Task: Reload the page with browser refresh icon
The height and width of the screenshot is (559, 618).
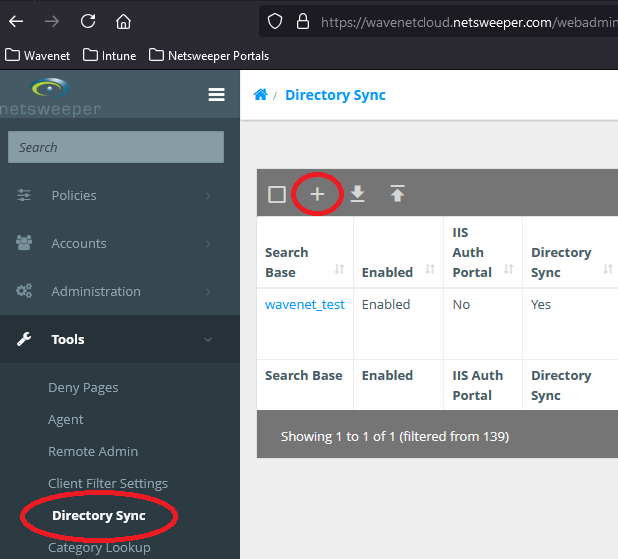Action: pos(88,21)
